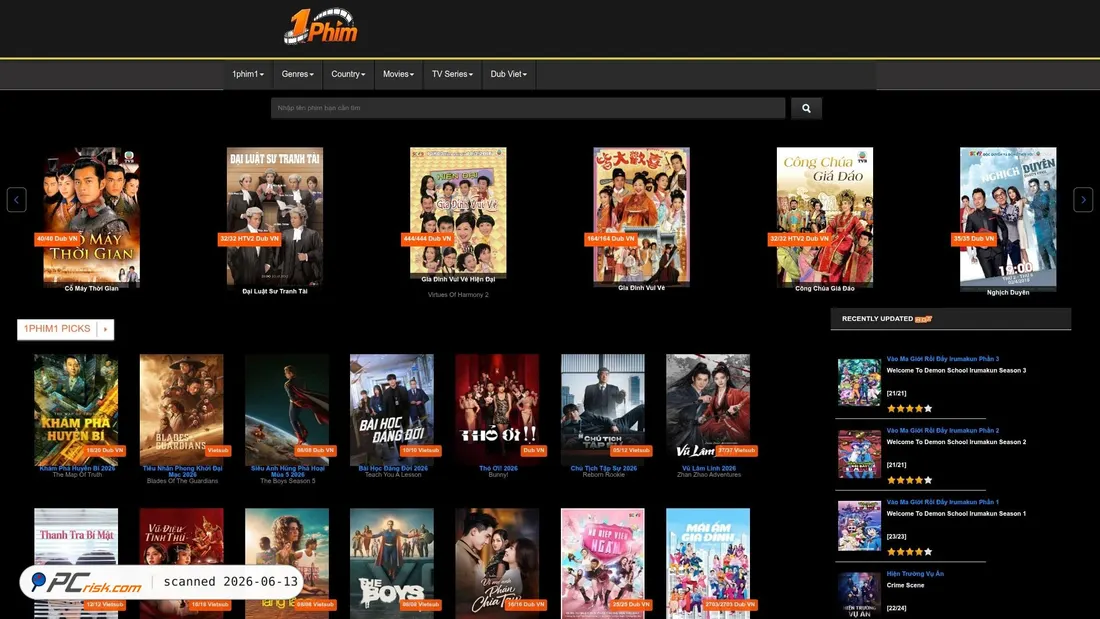Image resolution: width=1100 pixels, height=619 pixels.
Task: Click Khám Phá Huyền Bí 2026 title
Action: [77, 468]
